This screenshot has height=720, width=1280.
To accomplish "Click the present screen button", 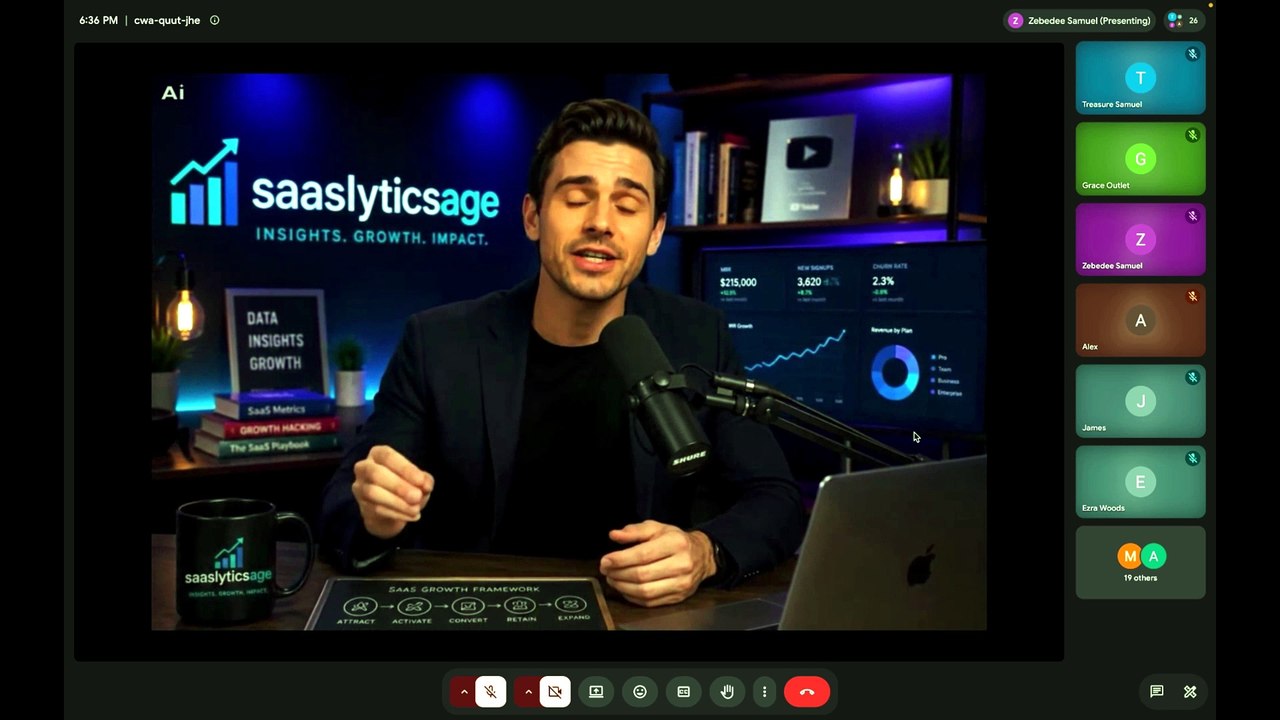I will [x=596, y=691].
